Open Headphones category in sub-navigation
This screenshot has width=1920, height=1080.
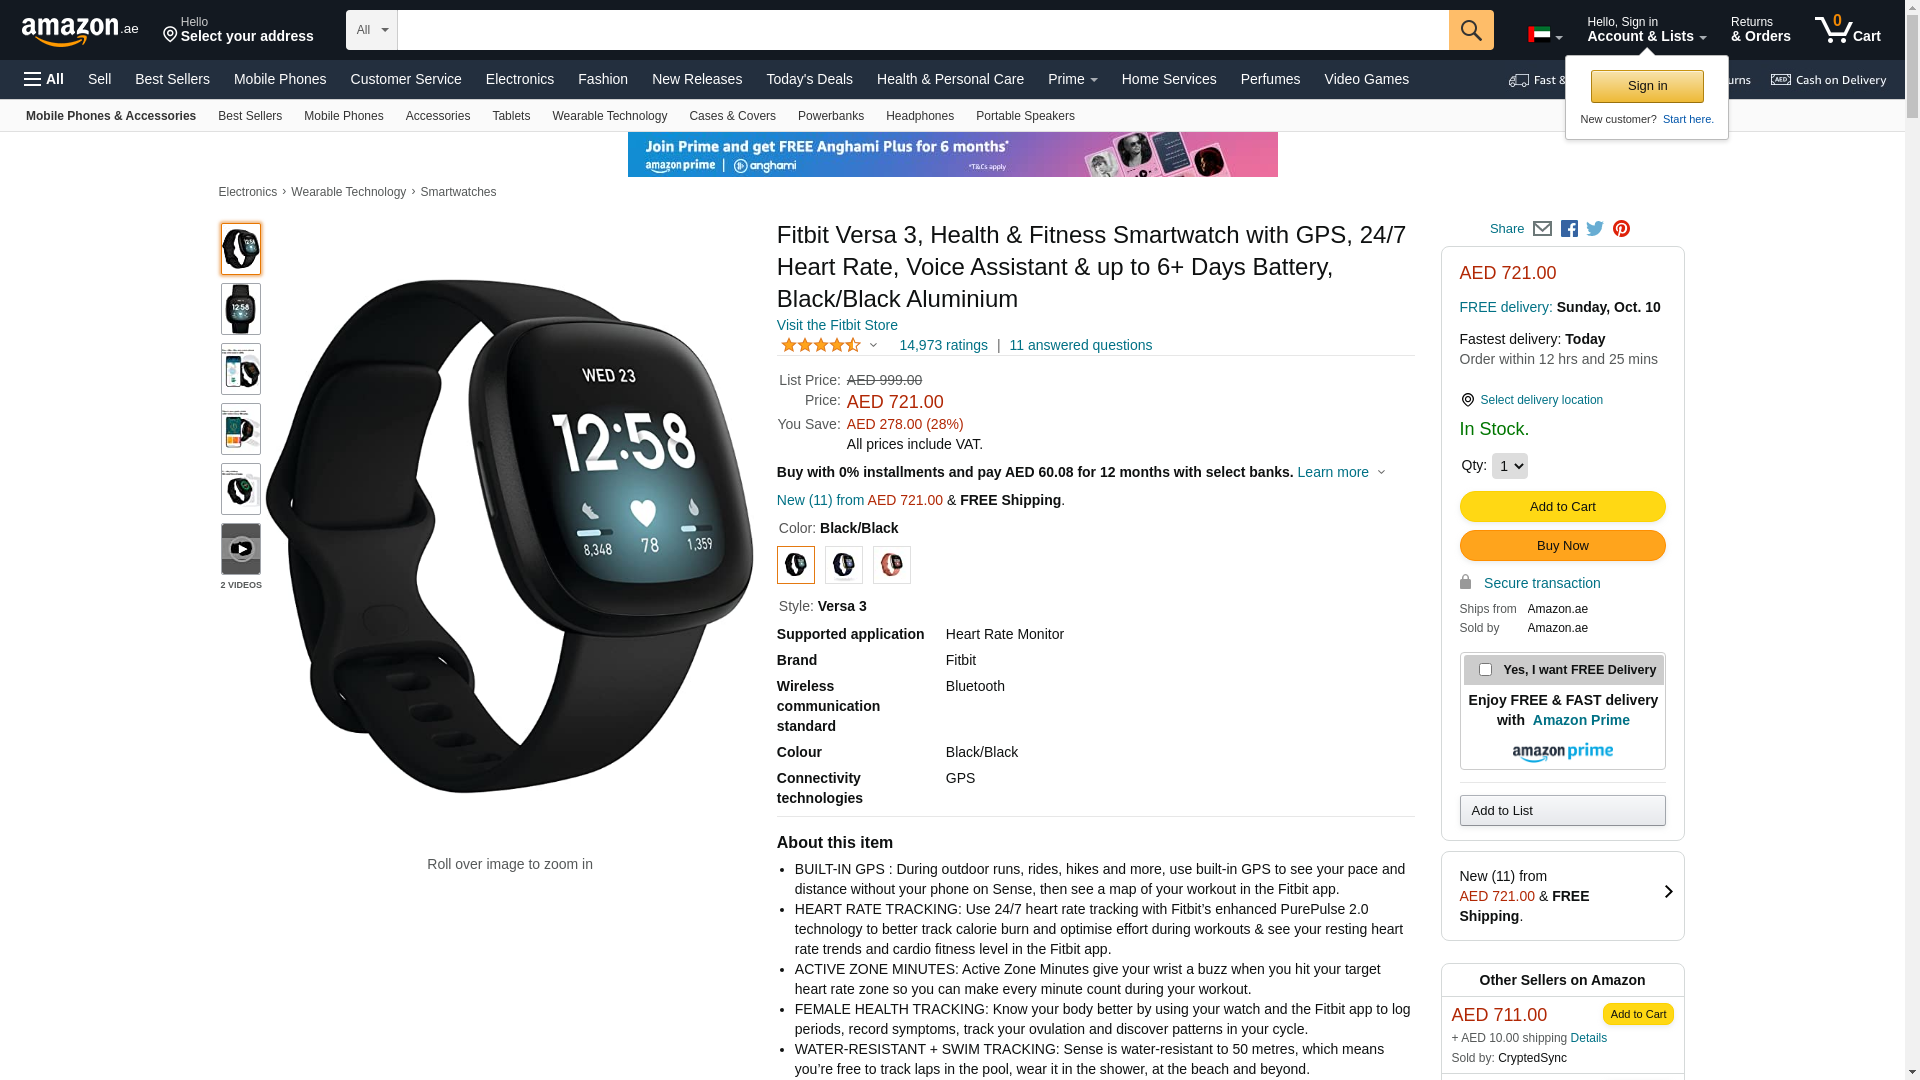tap(919, 116)
